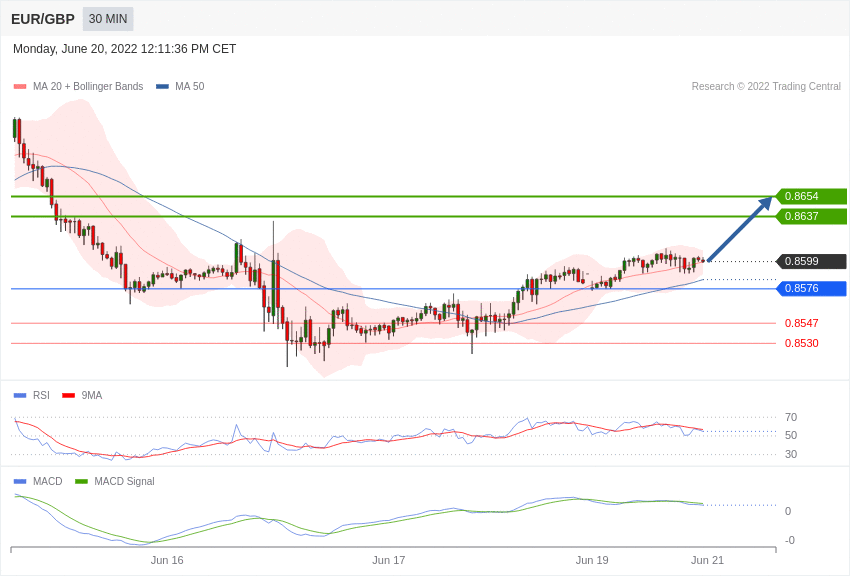The height and width of the screenshot is (576, 850).
Task: Click the 0.8547 red support label
Action: [x=801, y=323]
